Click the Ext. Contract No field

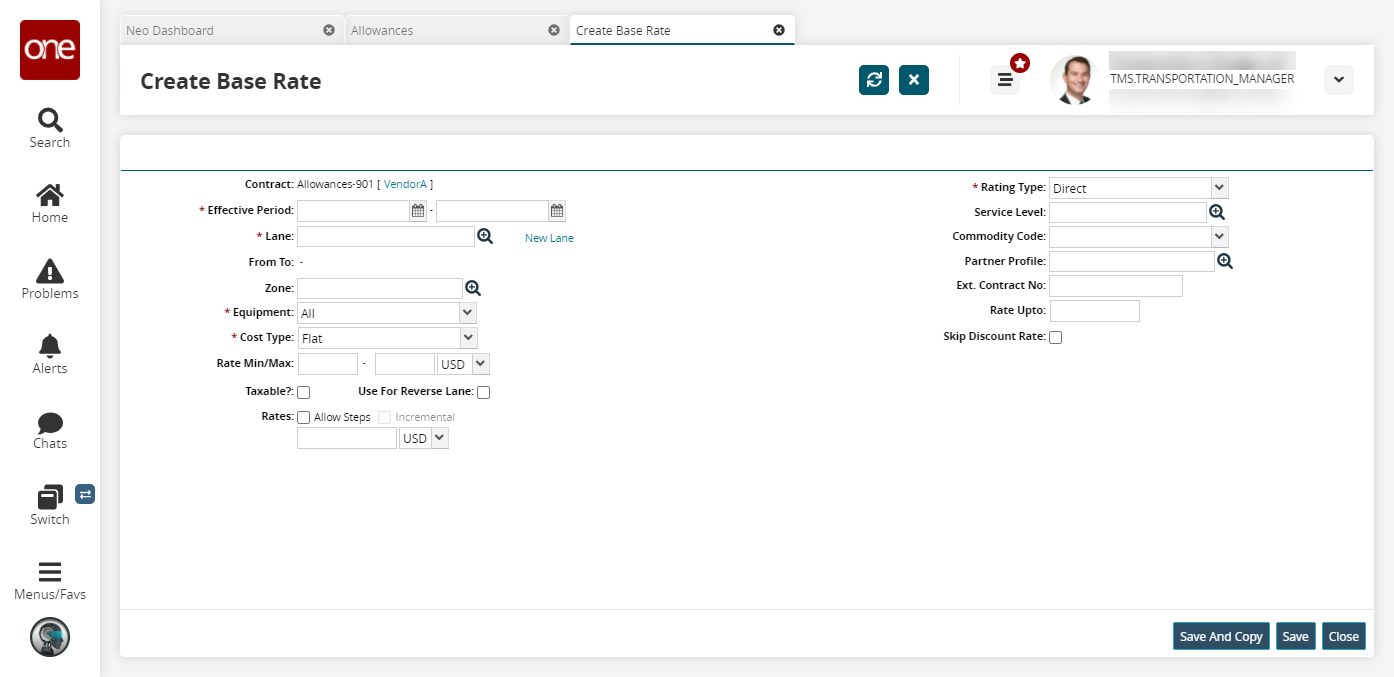[1115, 286]
